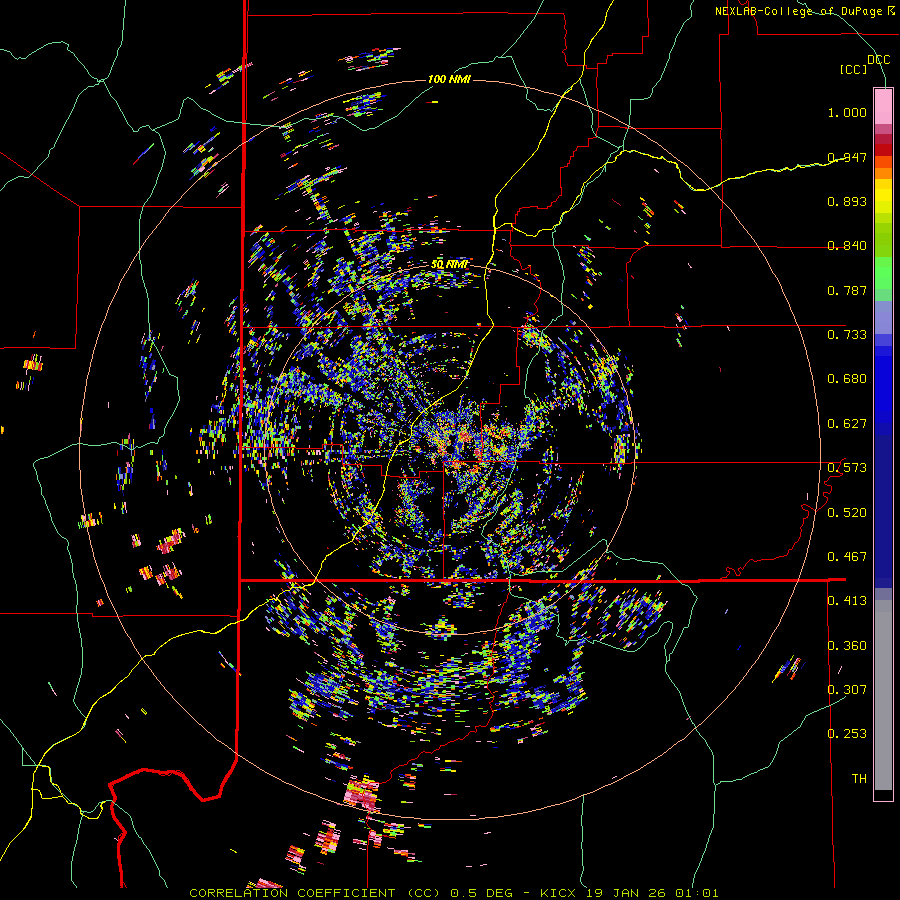Click the "0.307" legend value

click(x=847, y=690)
